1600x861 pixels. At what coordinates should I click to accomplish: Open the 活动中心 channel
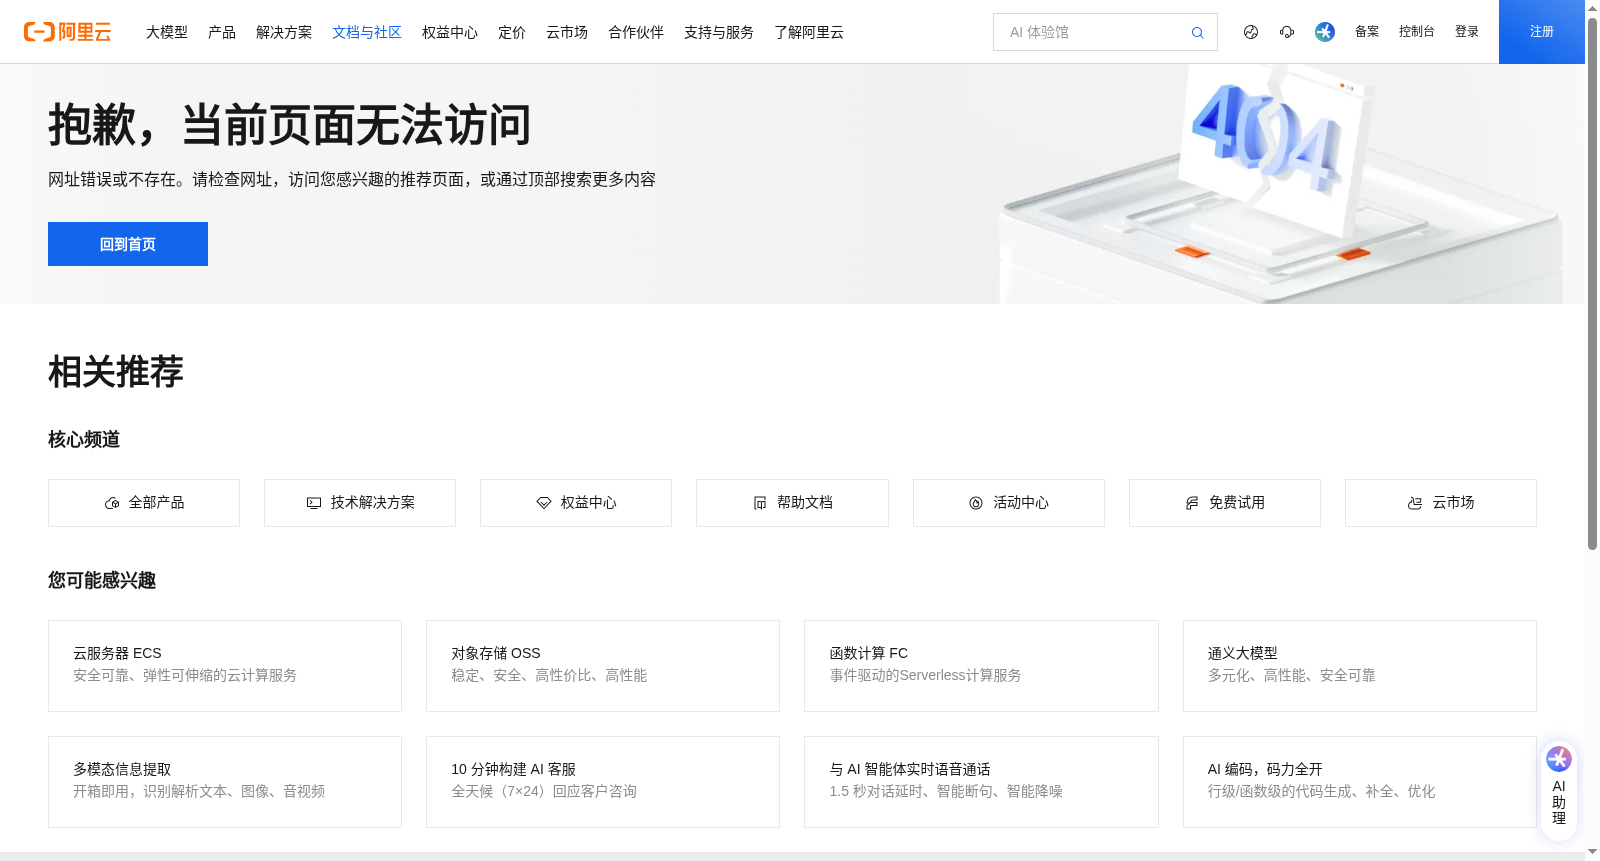point(1009,503)
